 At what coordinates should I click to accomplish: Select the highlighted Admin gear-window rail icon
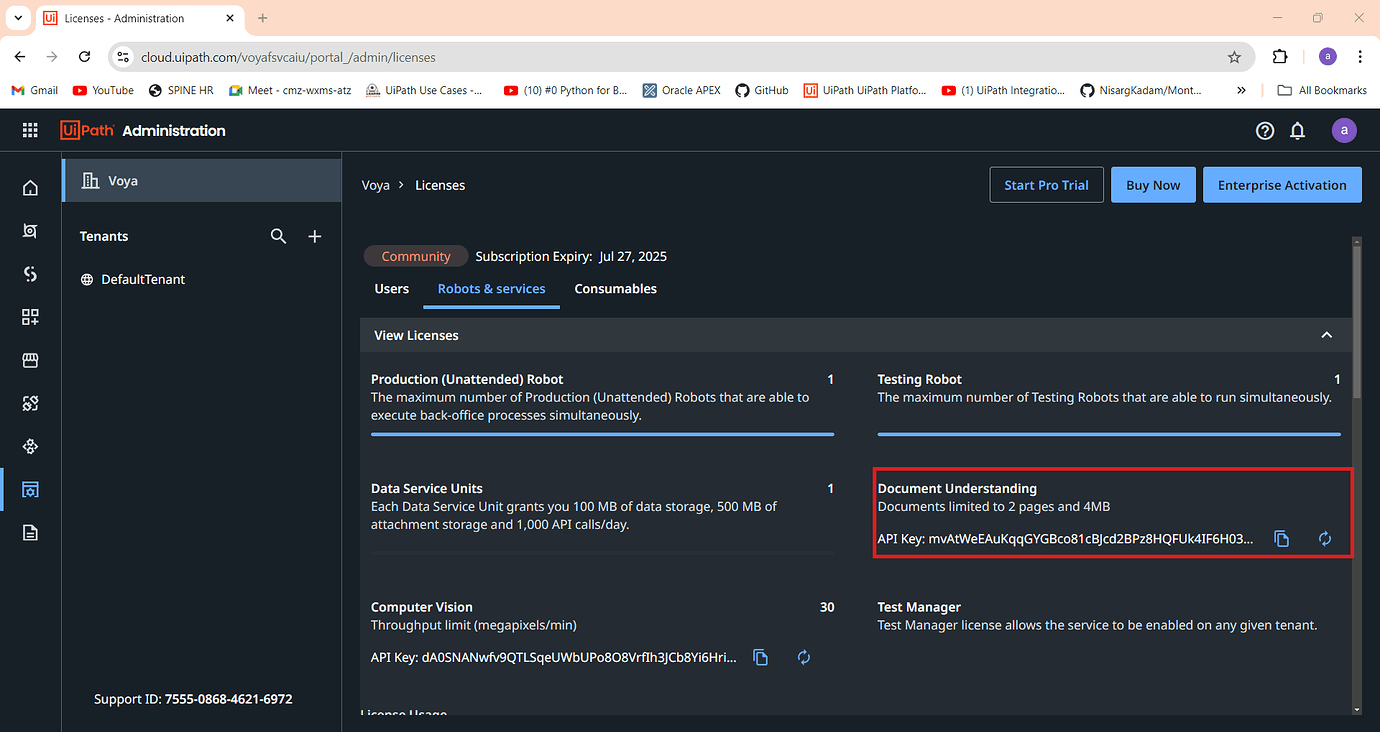pos(30,489)
